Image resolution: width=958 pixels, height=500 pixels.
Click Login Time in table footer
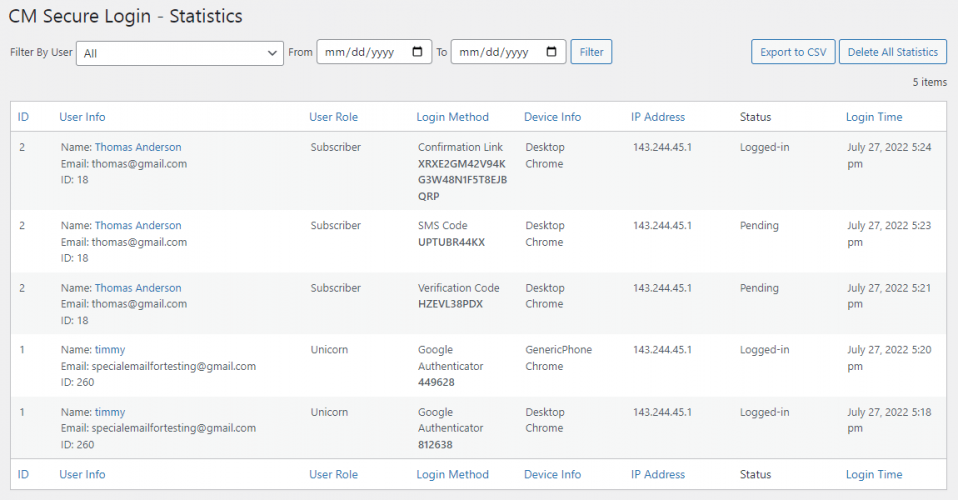(874, 474)
